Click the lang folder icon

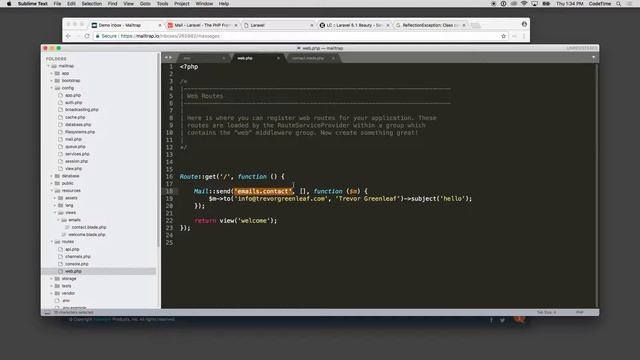(60, 205)
